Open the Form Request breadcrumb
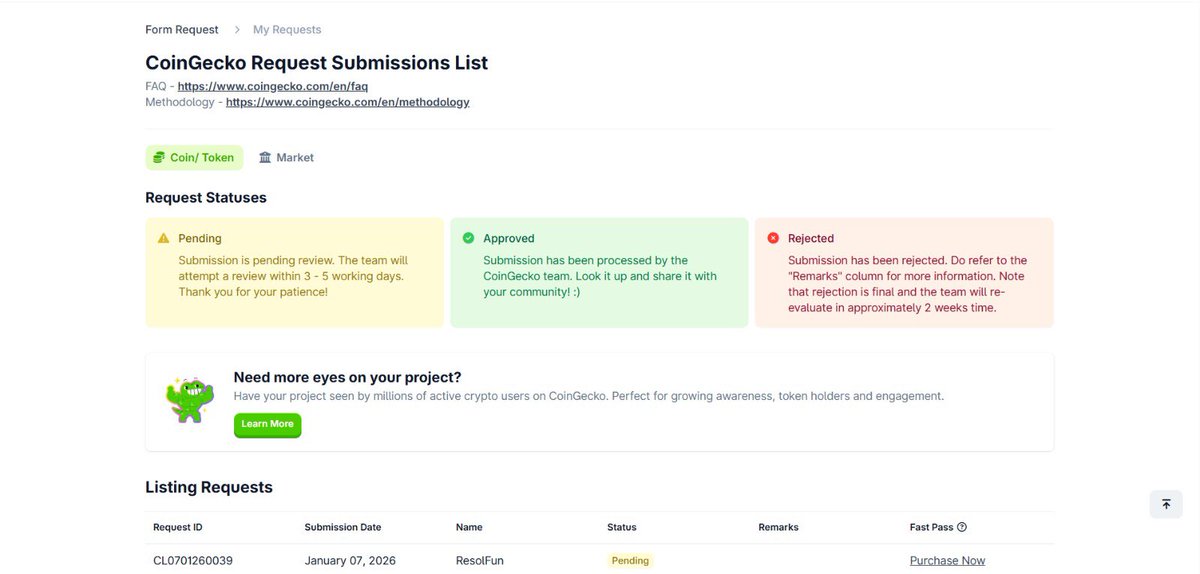Screen dimensions: 1200x574 [182, 30]
